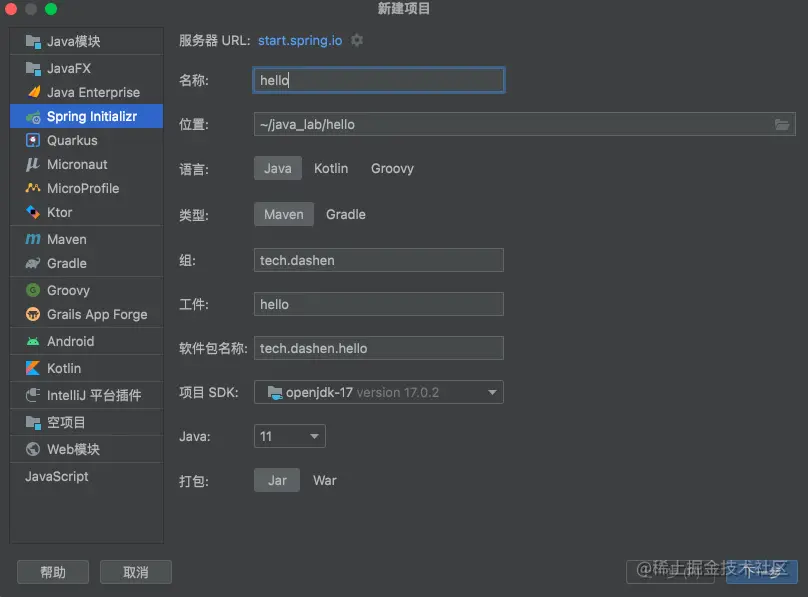This screenshot has width=808, height=597.
Task: Click the Spring Initializr leaf icon
Action: coord(33,117)
